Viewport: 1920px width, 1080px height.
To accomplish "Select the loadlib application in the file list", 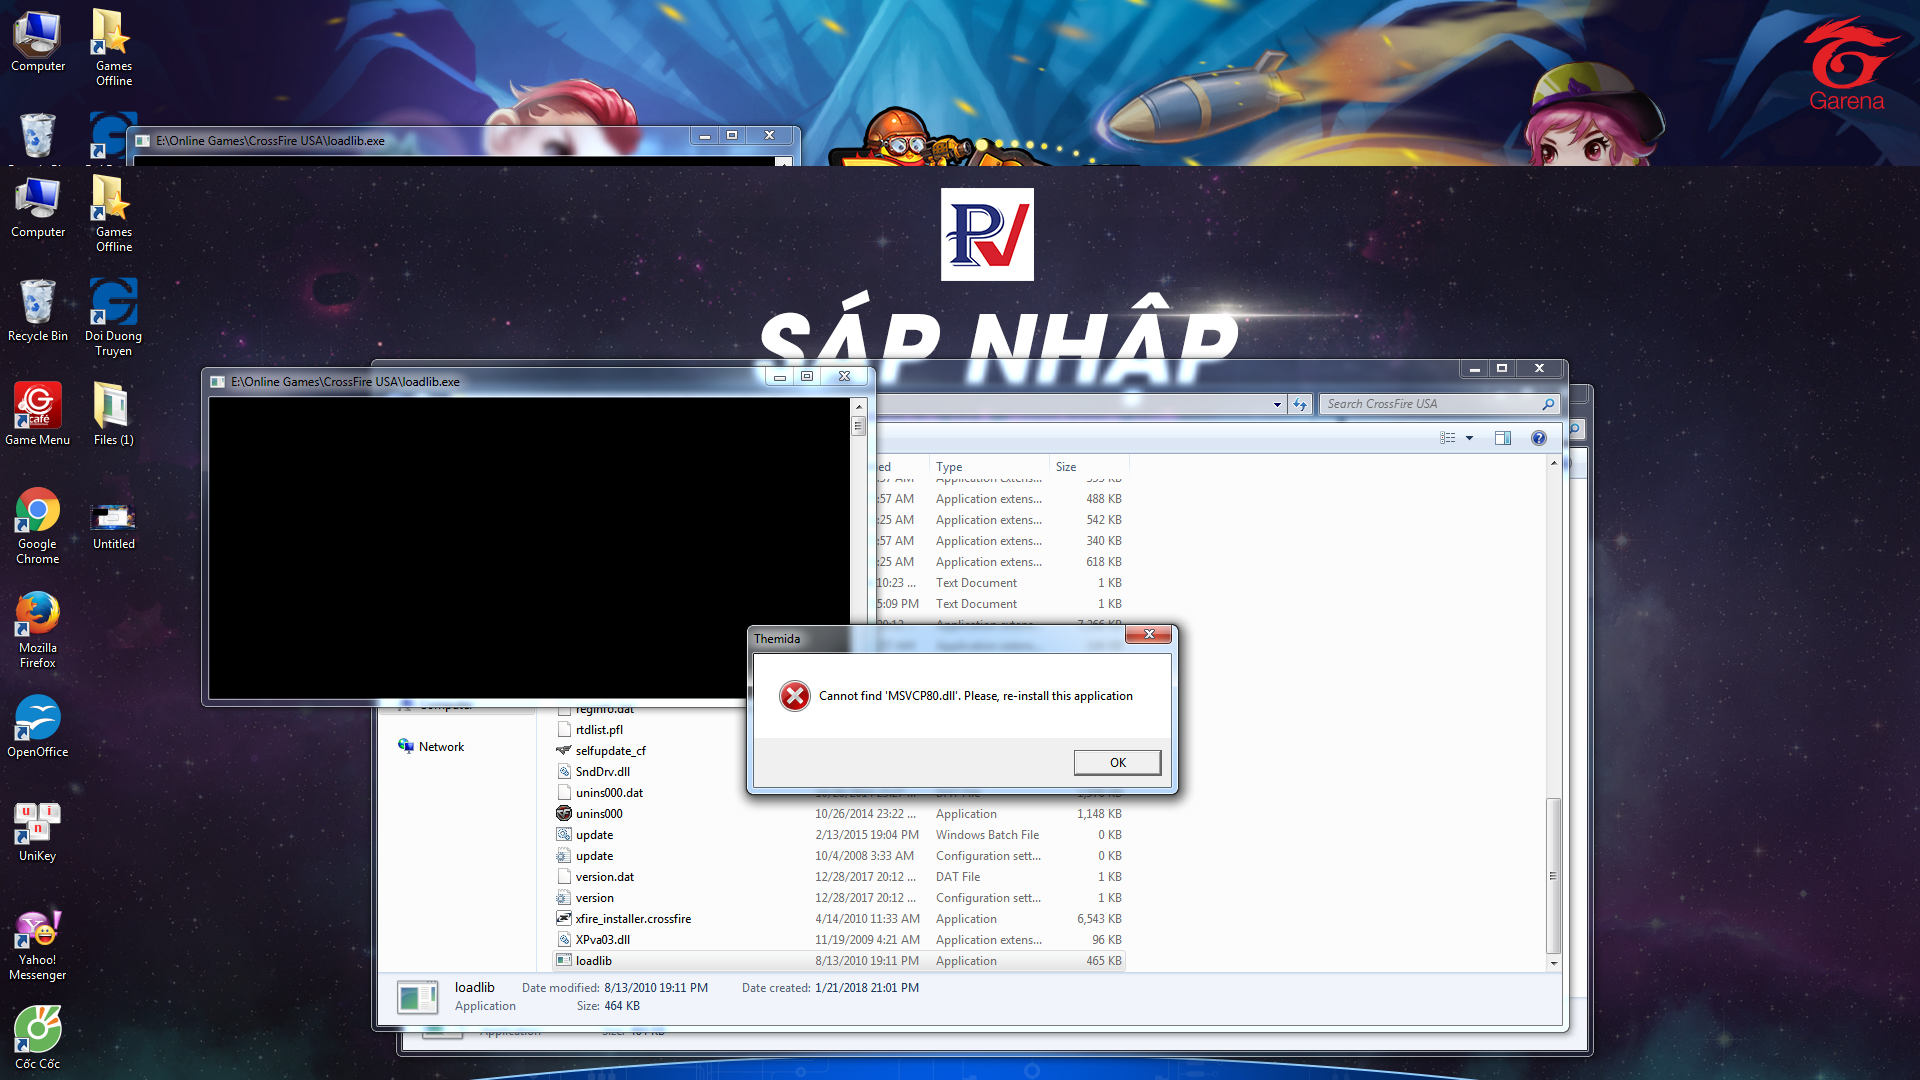I will (839, 961).
